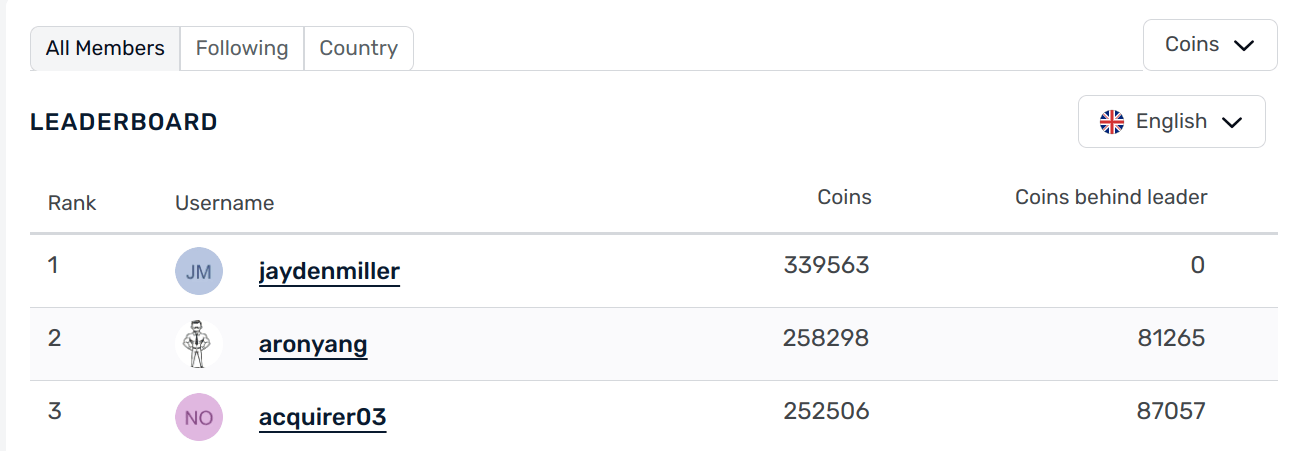Select jaydenmiller's coin total 339563
The height and width of the screenshot is (451, 1291).
826,265
